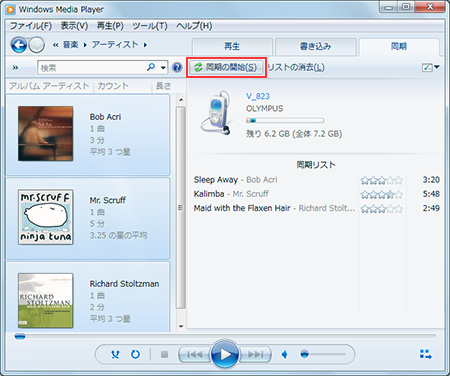450x376 pixels.
Task: Adjust the volume slider
Action: pyautogui.click(x=322, y=354)
